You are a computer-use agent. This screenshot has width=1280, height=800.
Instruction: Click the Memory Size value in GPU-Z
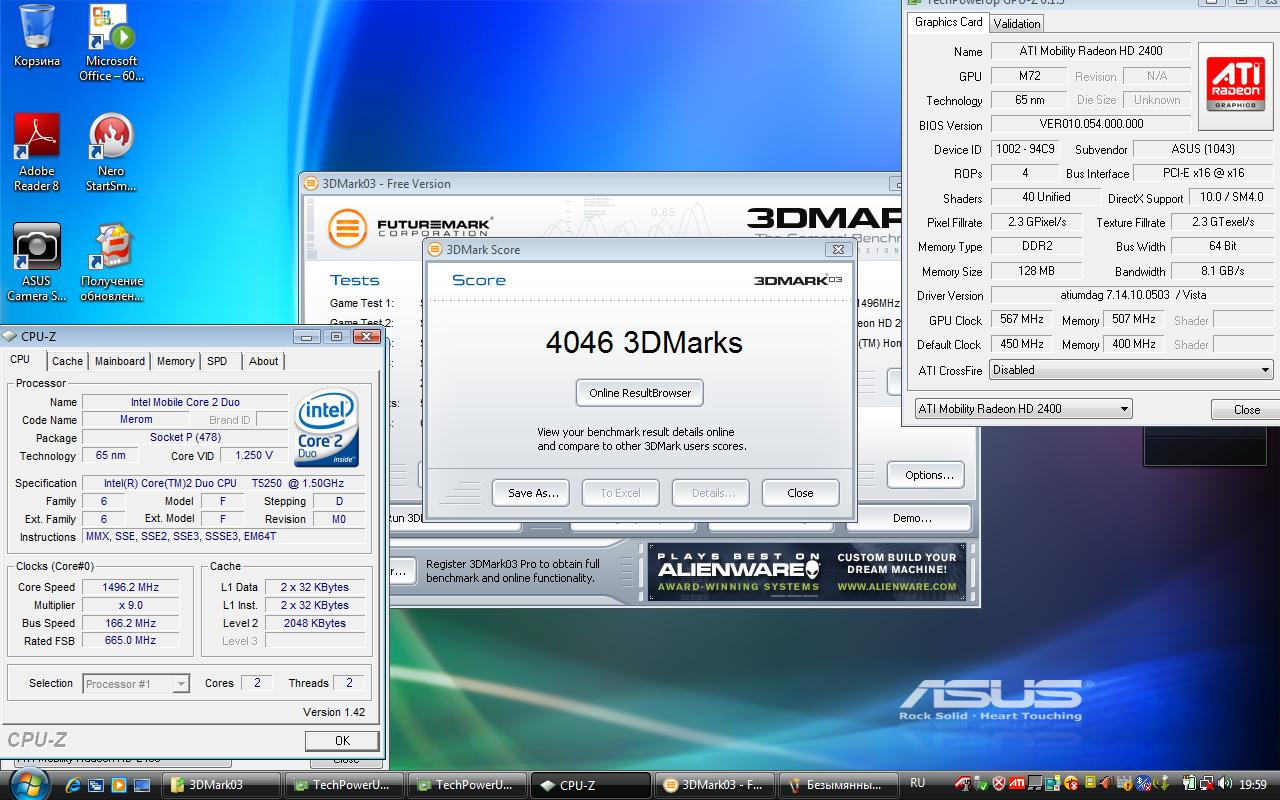click(x=1036, y=271)
